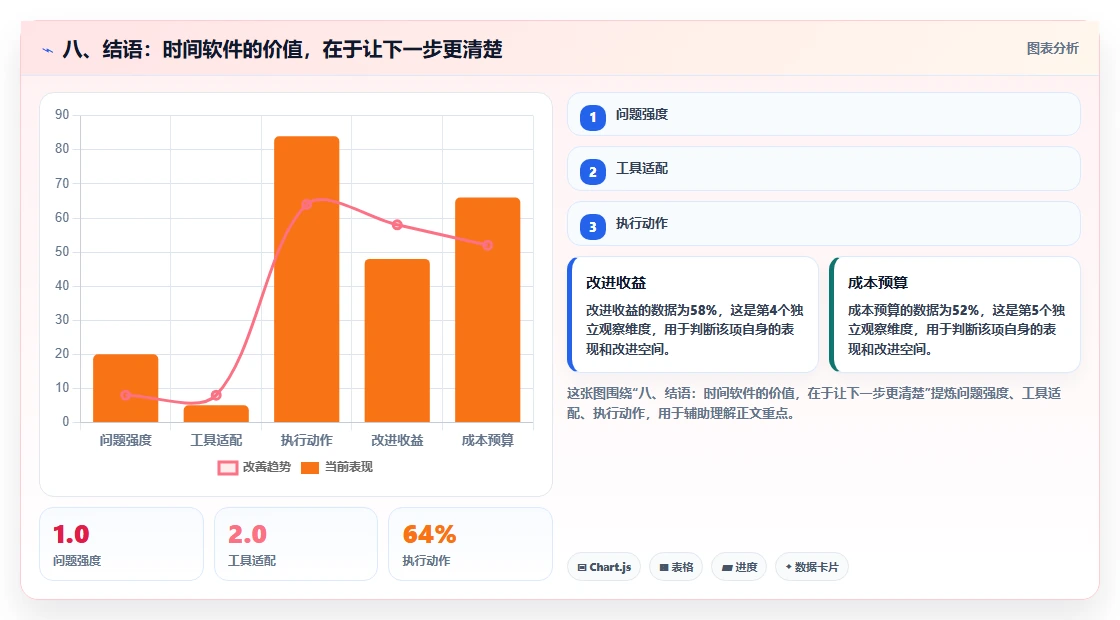Click the numbered badge 1 for 问题强度
1120x620 pixels.
[593, 117]
